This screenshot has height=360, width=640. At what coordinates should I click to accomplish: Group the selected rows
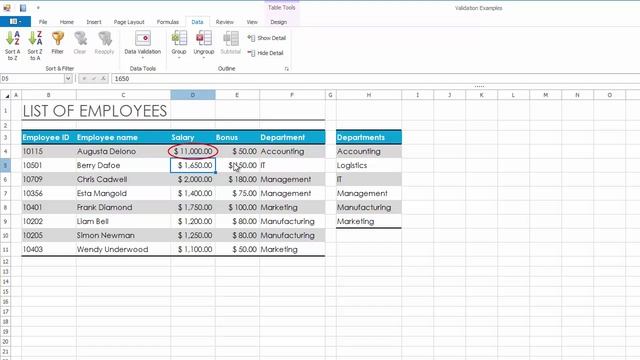[x=179, y=42]
